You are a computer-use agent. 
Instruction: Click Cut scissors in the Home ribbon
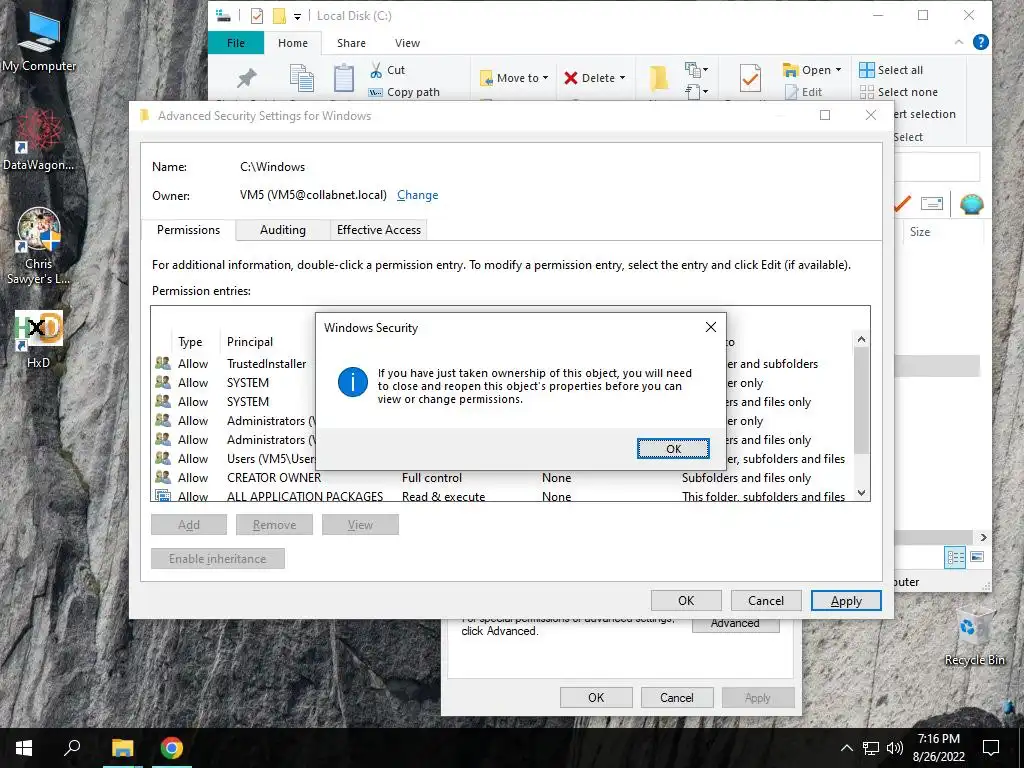coord(387,70)
